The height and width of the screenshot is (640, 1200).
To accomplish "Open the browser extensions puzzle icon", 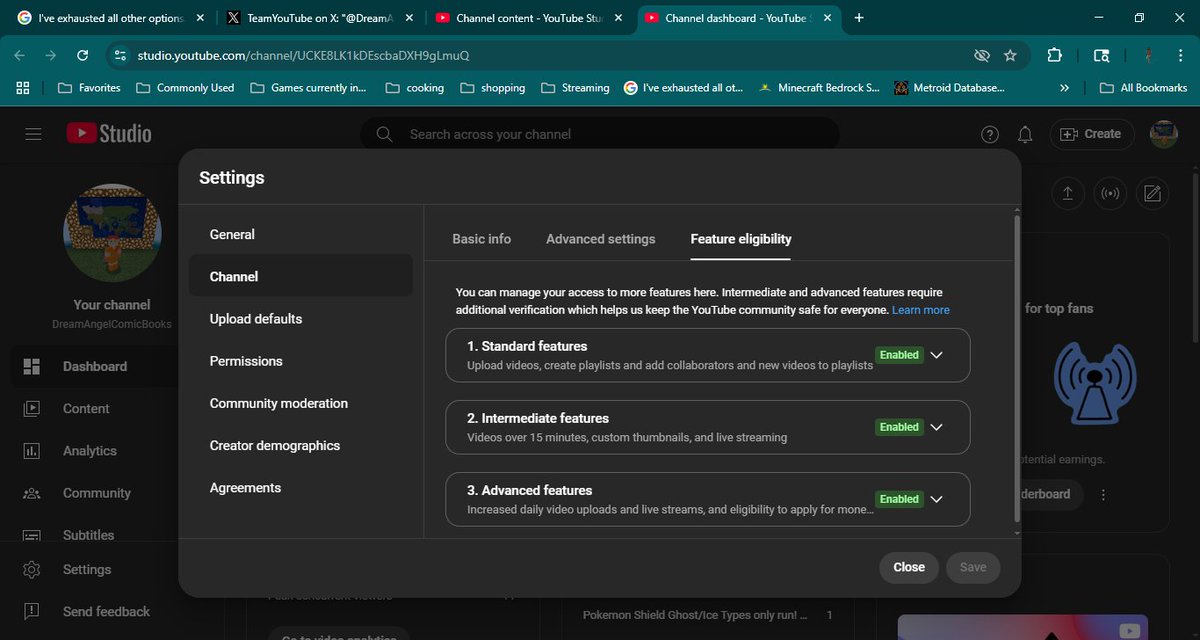I will pos(1054,55).
